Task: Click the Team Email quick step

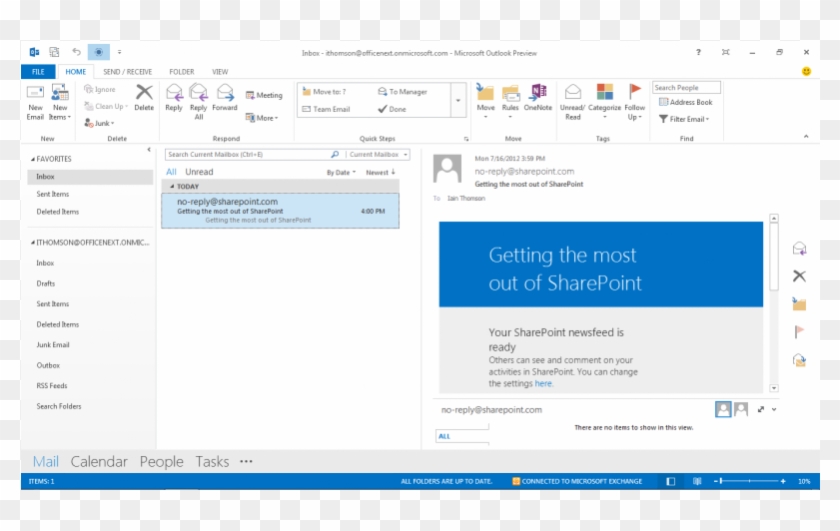Action: pyautogui.click(x=326, y=109)
